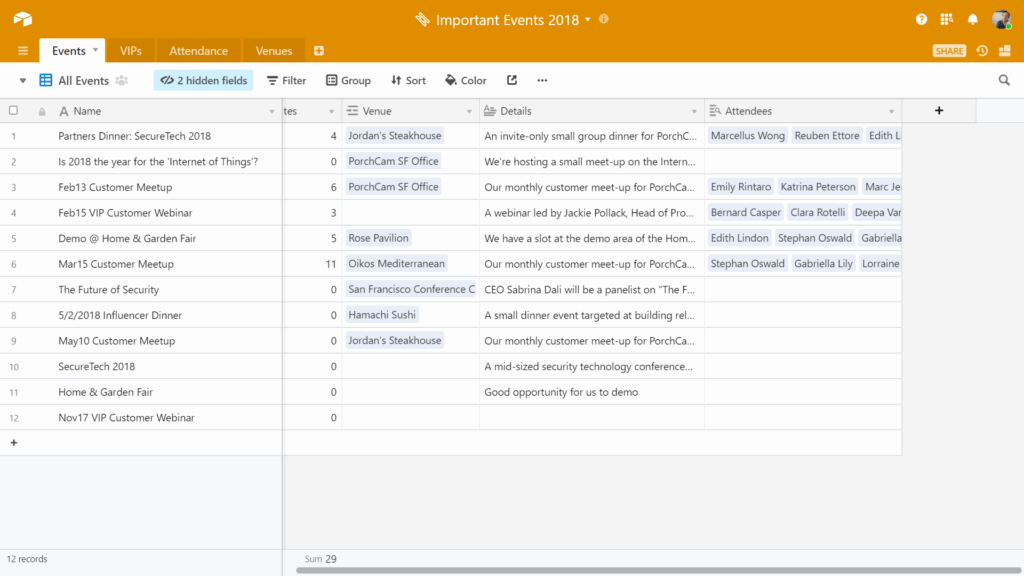
Task: Open the notifications bell
Action: [972, 20]
